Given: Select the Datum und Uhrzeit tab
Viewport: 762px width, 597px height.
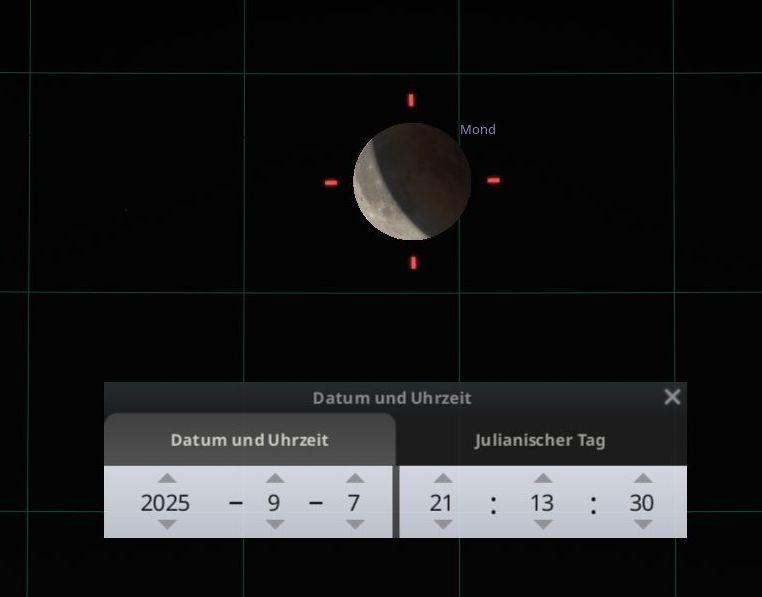Looking at the screenshot, I should coord(249,440).
